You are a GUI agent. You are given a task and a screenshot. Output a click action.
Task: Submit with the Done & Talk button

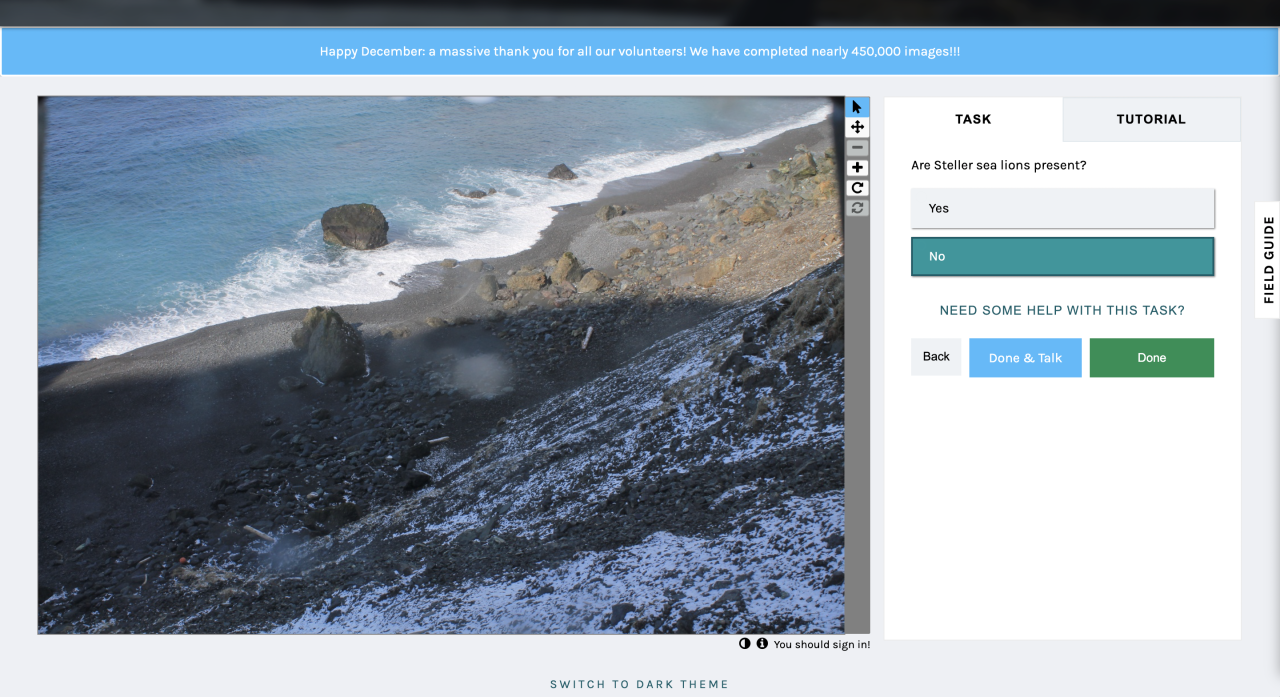pos(1025,358)
